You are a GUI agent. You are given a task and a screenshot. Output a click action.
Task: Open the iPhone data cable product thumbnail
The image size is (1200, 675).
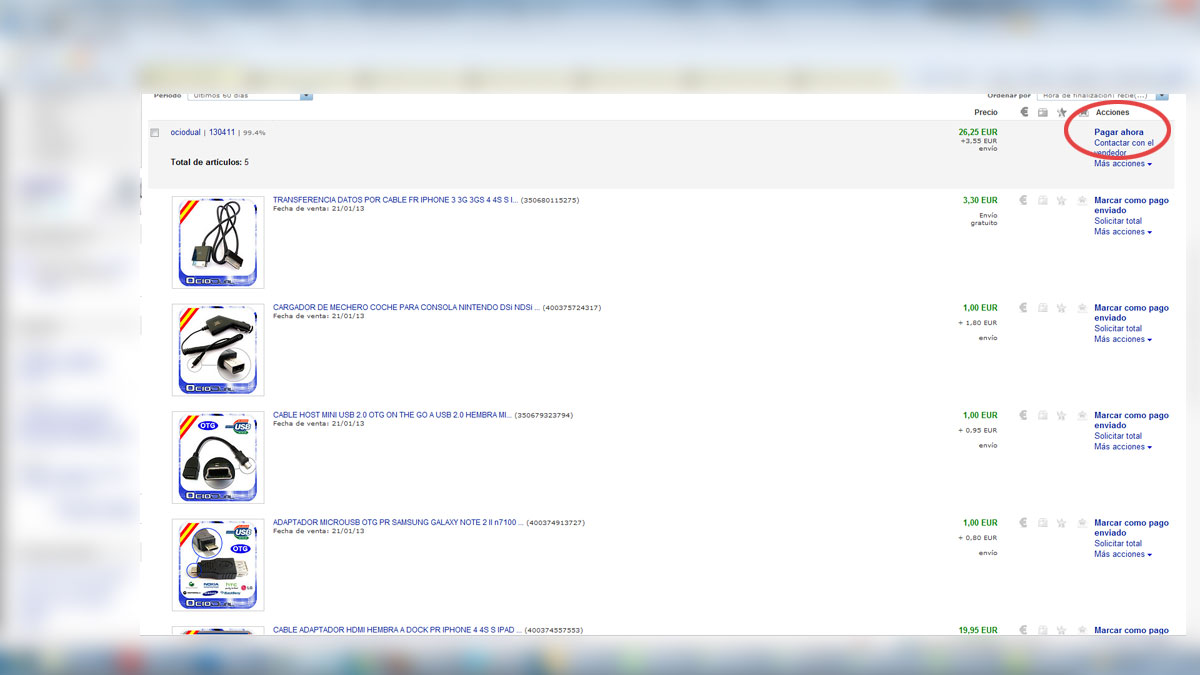pyautogui.click(x=218, y=242)
